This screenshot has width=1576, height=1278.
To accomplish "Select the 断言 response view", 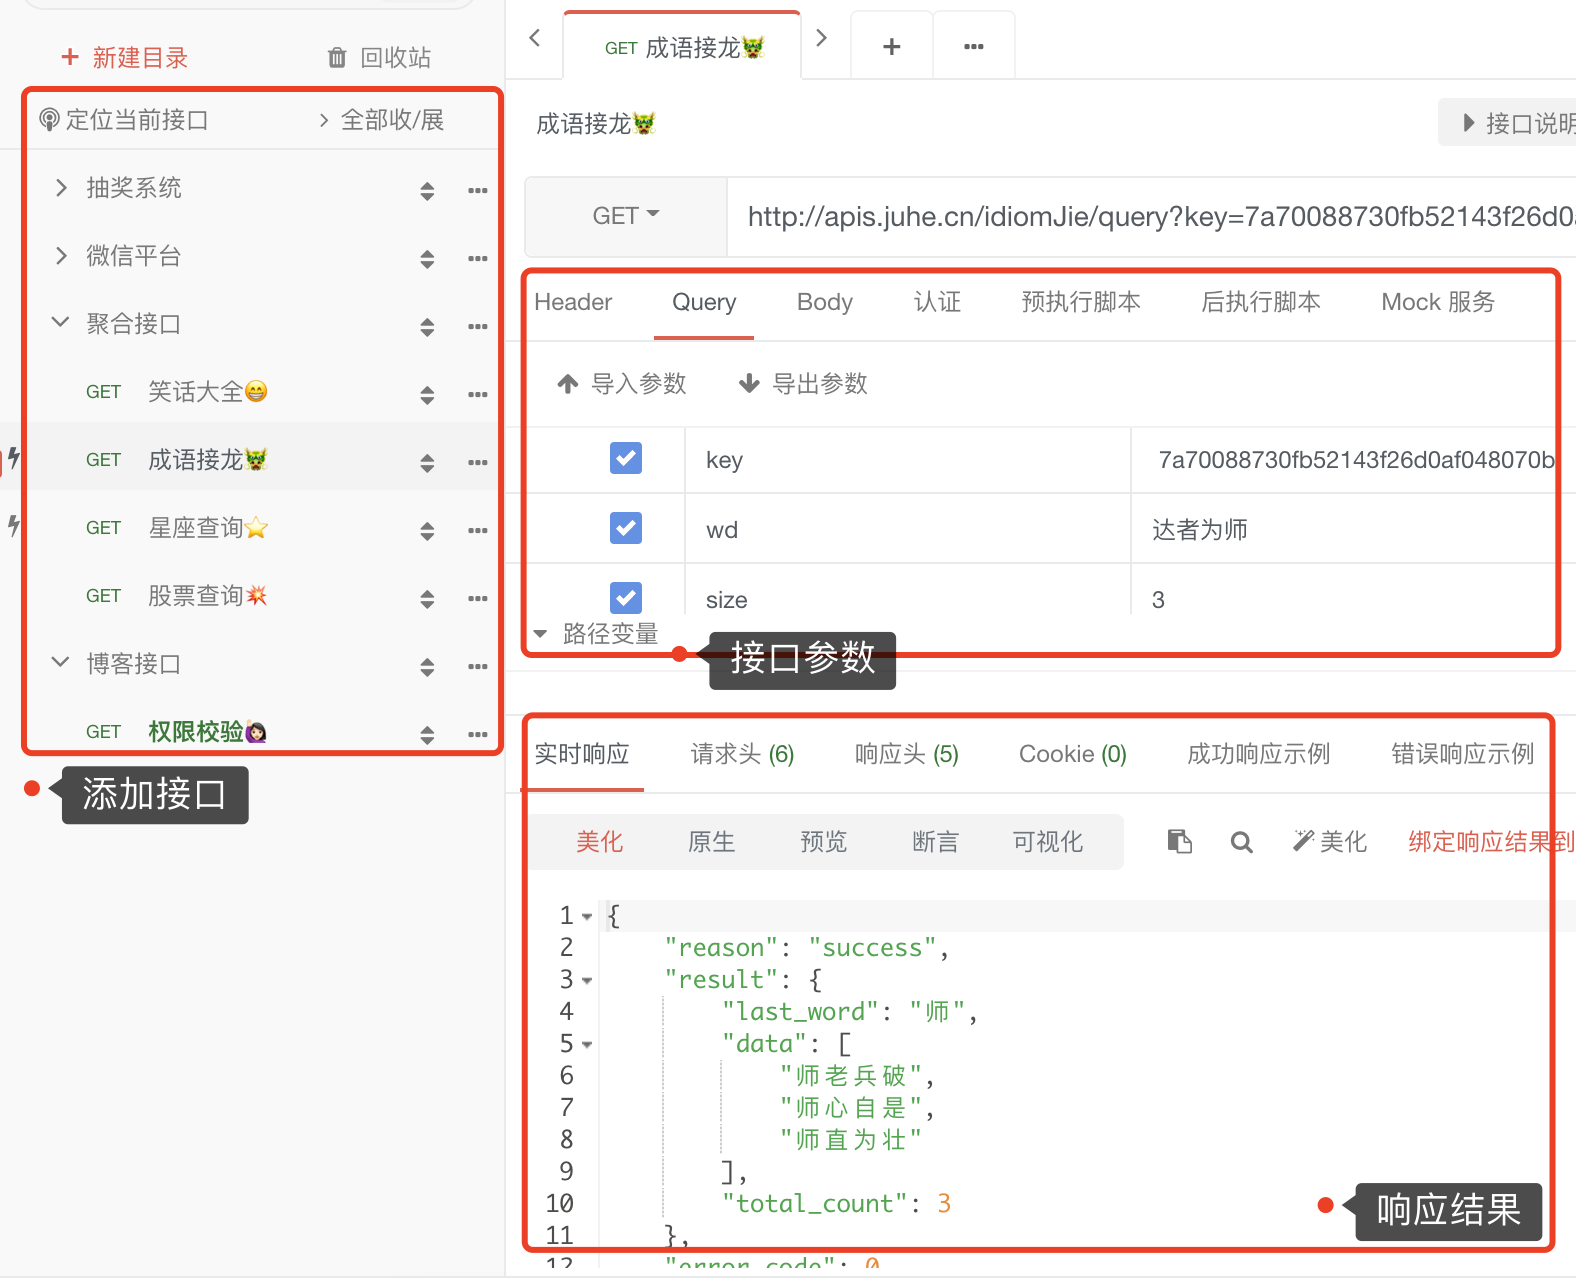I will [936, 842].
